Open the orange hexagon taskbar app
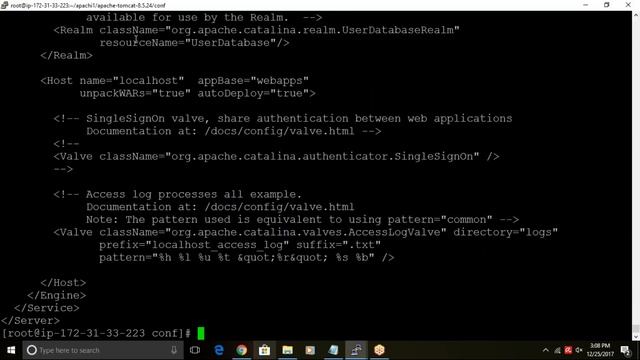 379,350
